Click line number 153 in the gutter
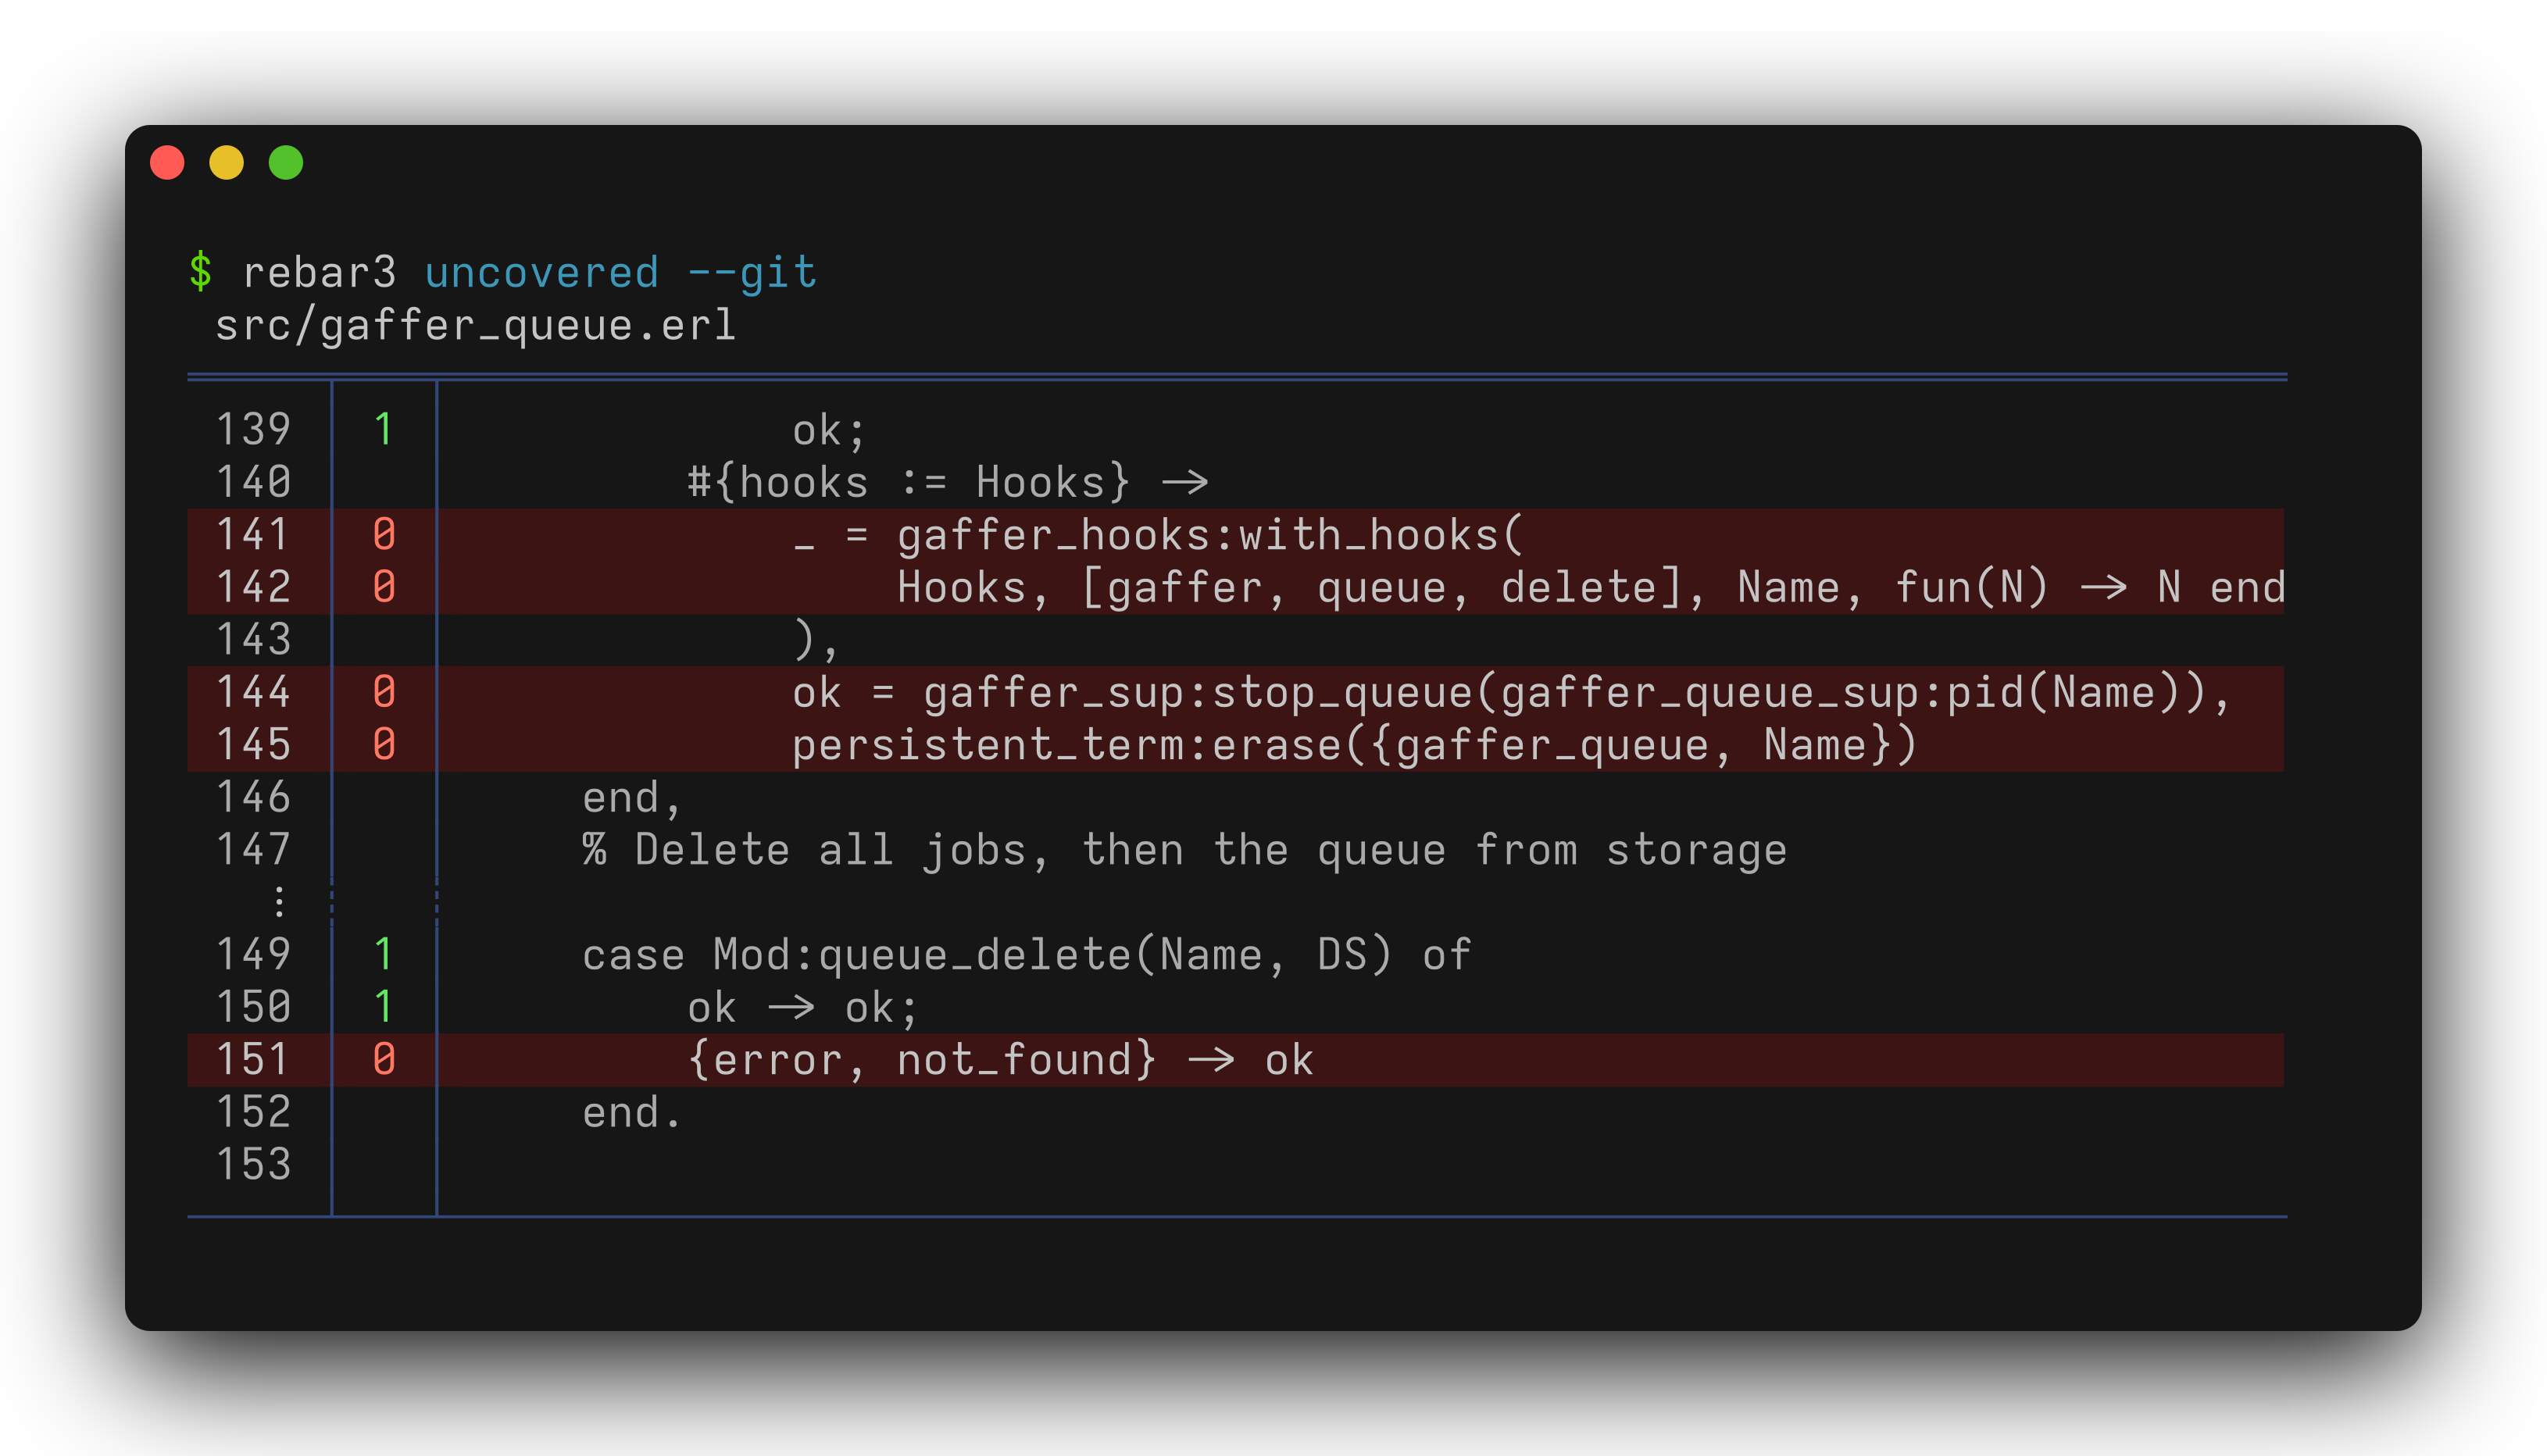 (x=253, y=1164)
